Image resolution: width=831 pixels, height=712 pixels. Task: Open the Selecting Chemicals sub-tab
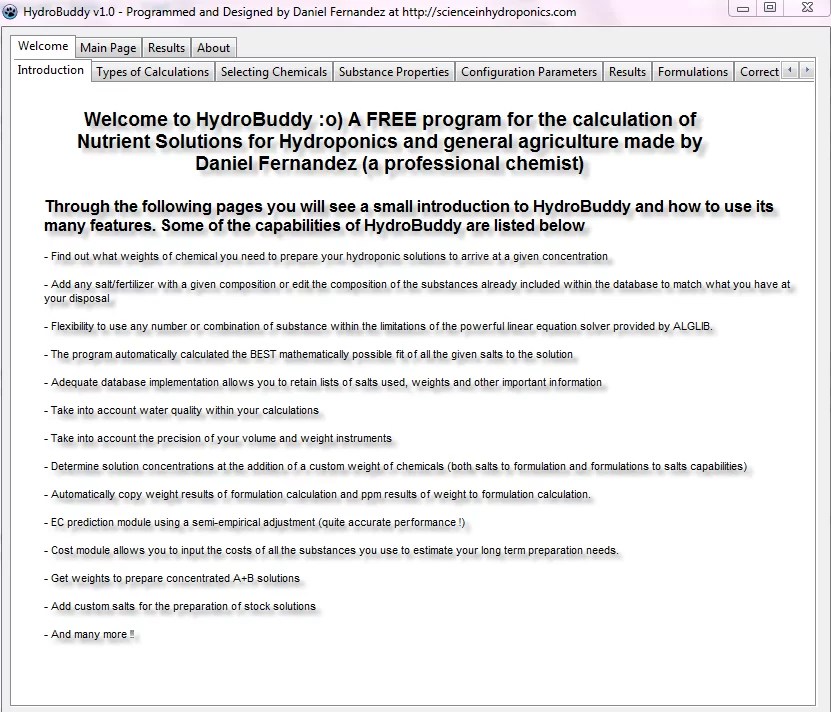(x=274, y=72)
